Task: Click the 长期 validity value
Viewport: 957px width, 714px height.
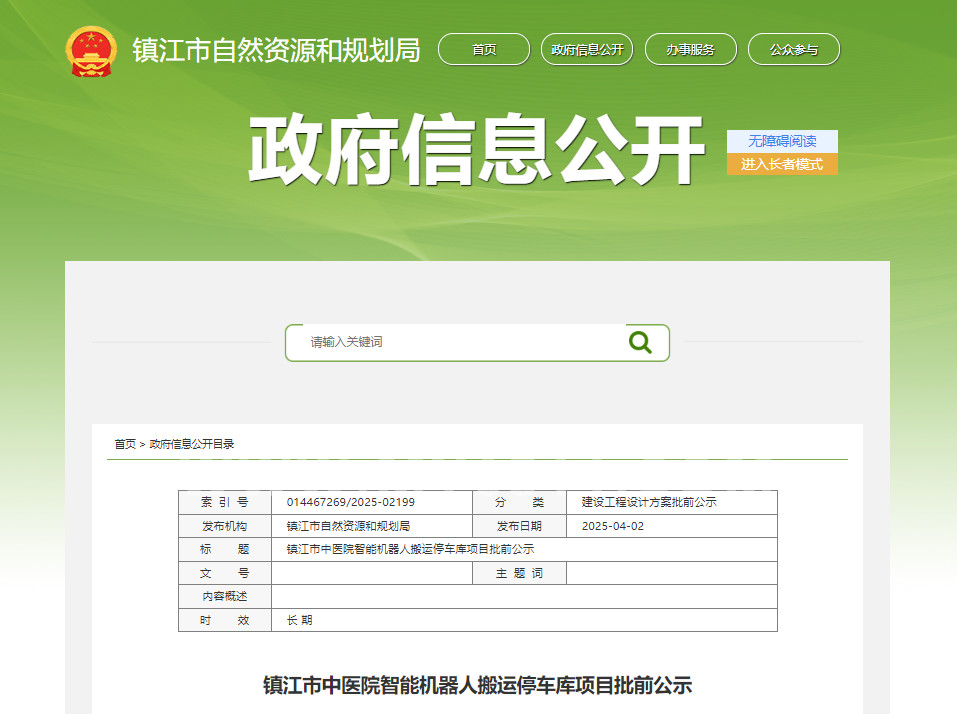Action: click(299, 620)
